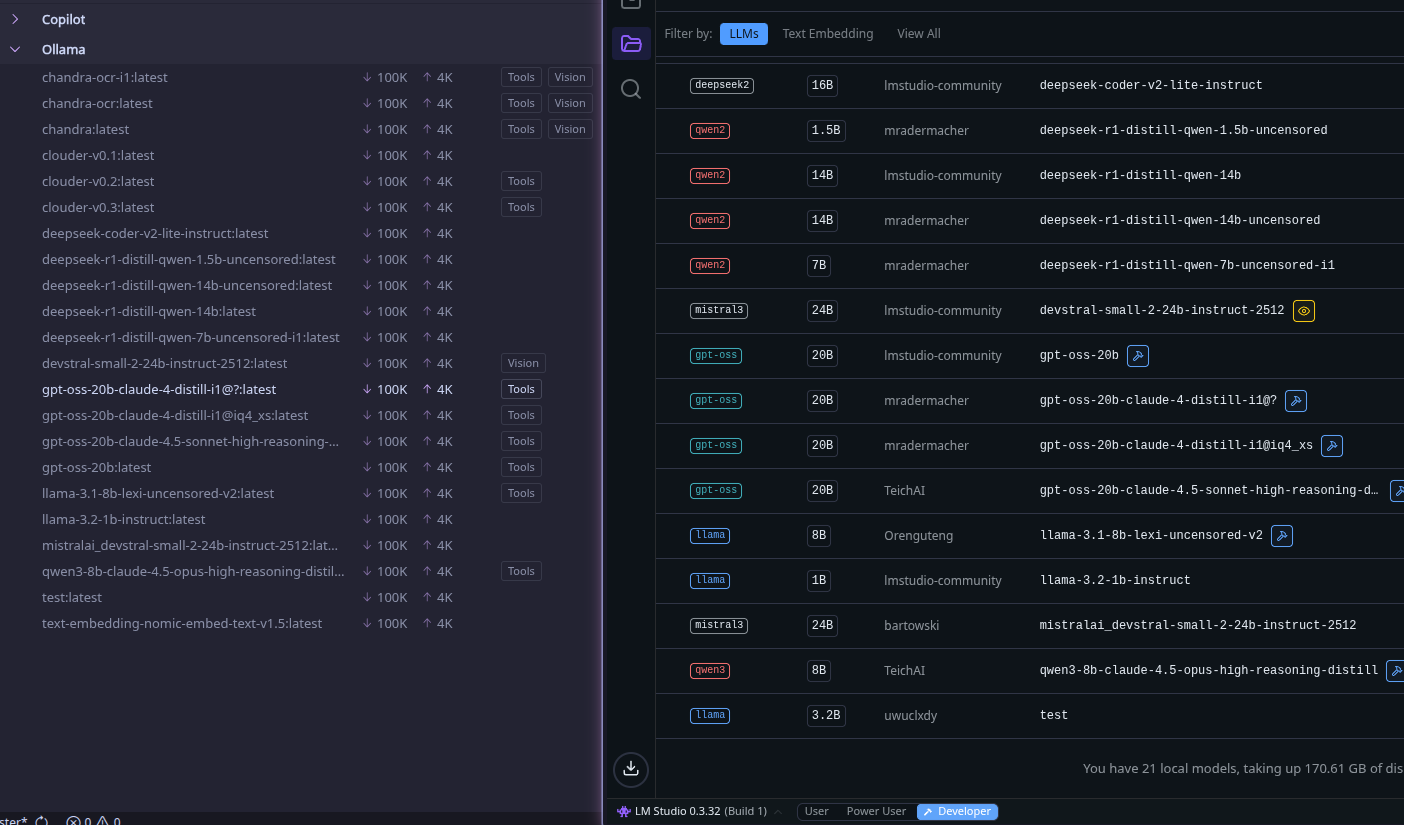Viewport: 1404px width, 825px height.
Task: Click the wrench icon beside qwen3-8b-claude-4.5-opus-high-reasoning-distill
Action: pos(1395,671)
